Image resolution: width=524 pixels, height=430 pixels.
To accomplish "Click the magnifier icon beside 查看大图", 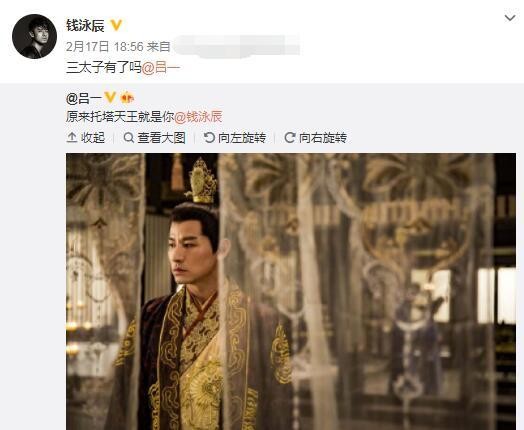I will [x=129, y=137].
